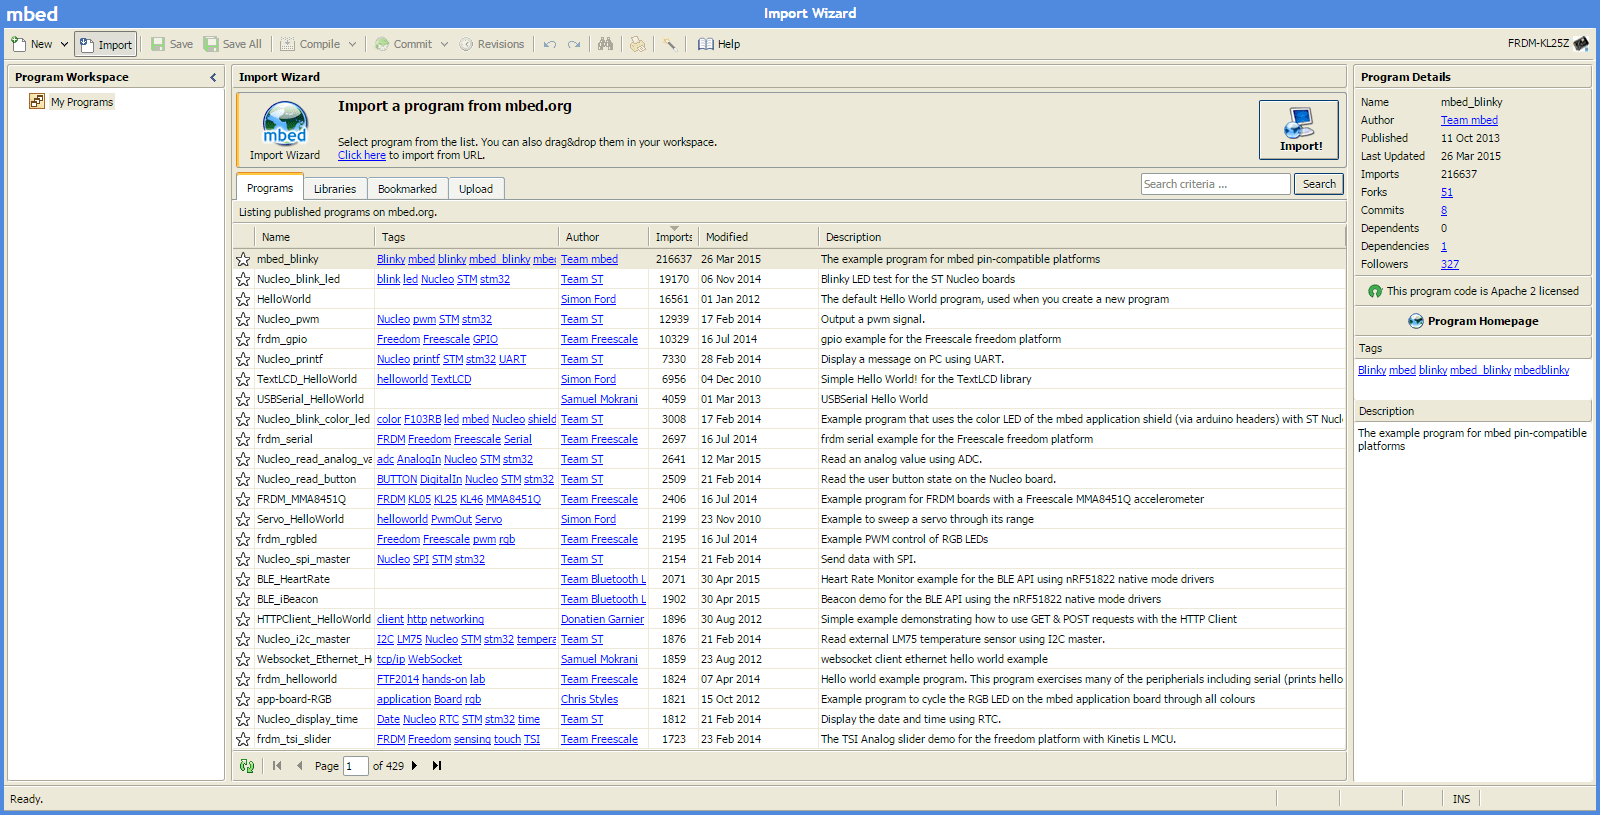The height and width of the screenshot is (815, 1600).
Task: Click the Print icon in toolbar
Action: tap(637, 44)
